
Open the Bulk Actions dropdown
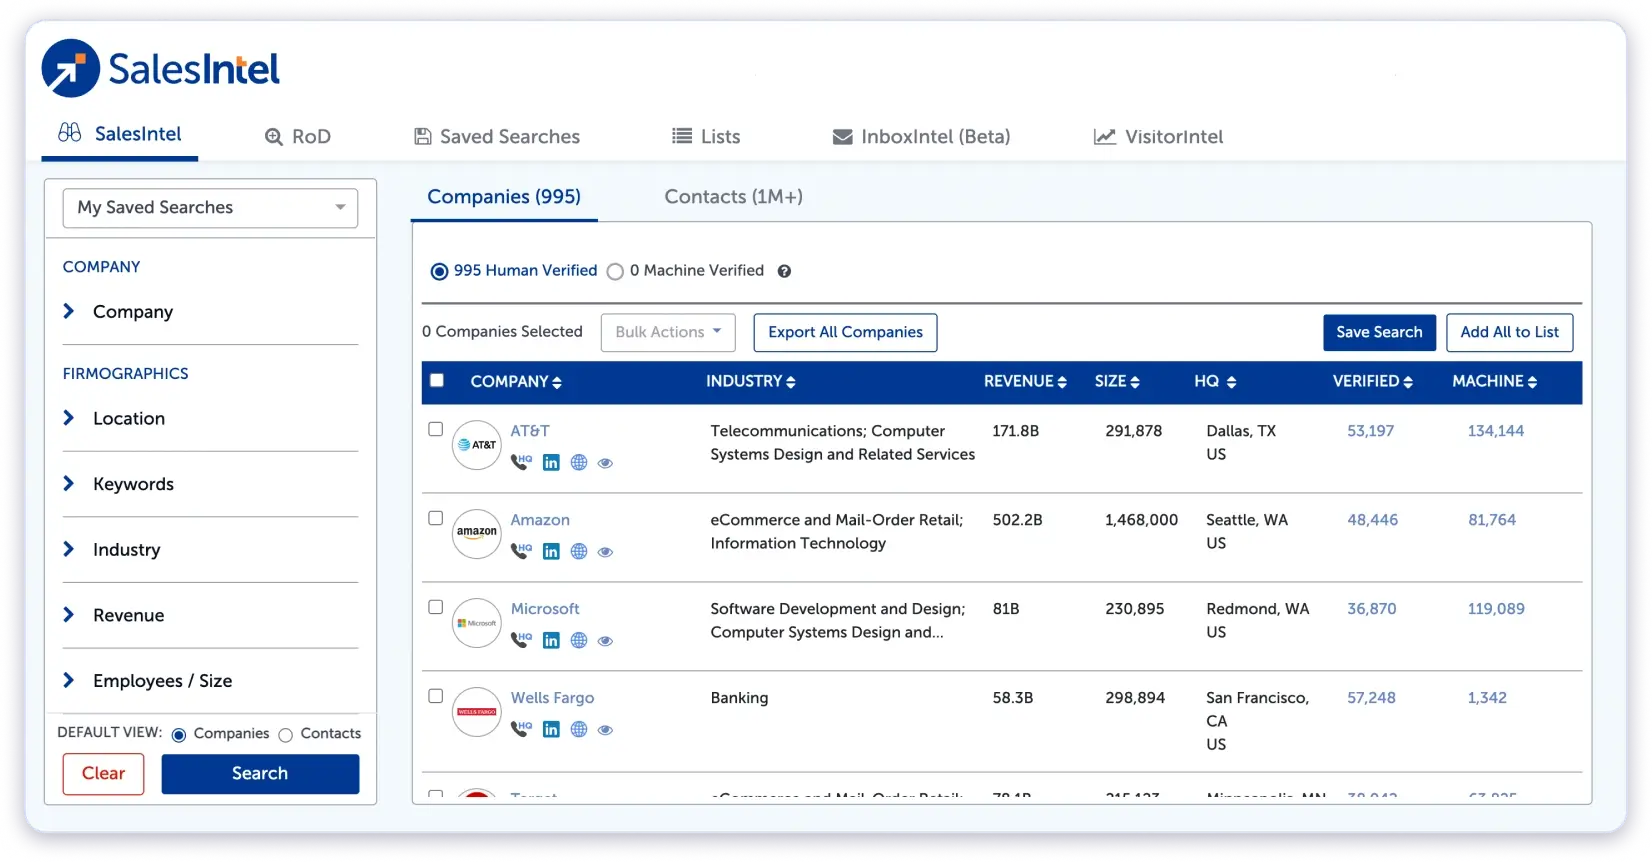click(x=668, y=333)
